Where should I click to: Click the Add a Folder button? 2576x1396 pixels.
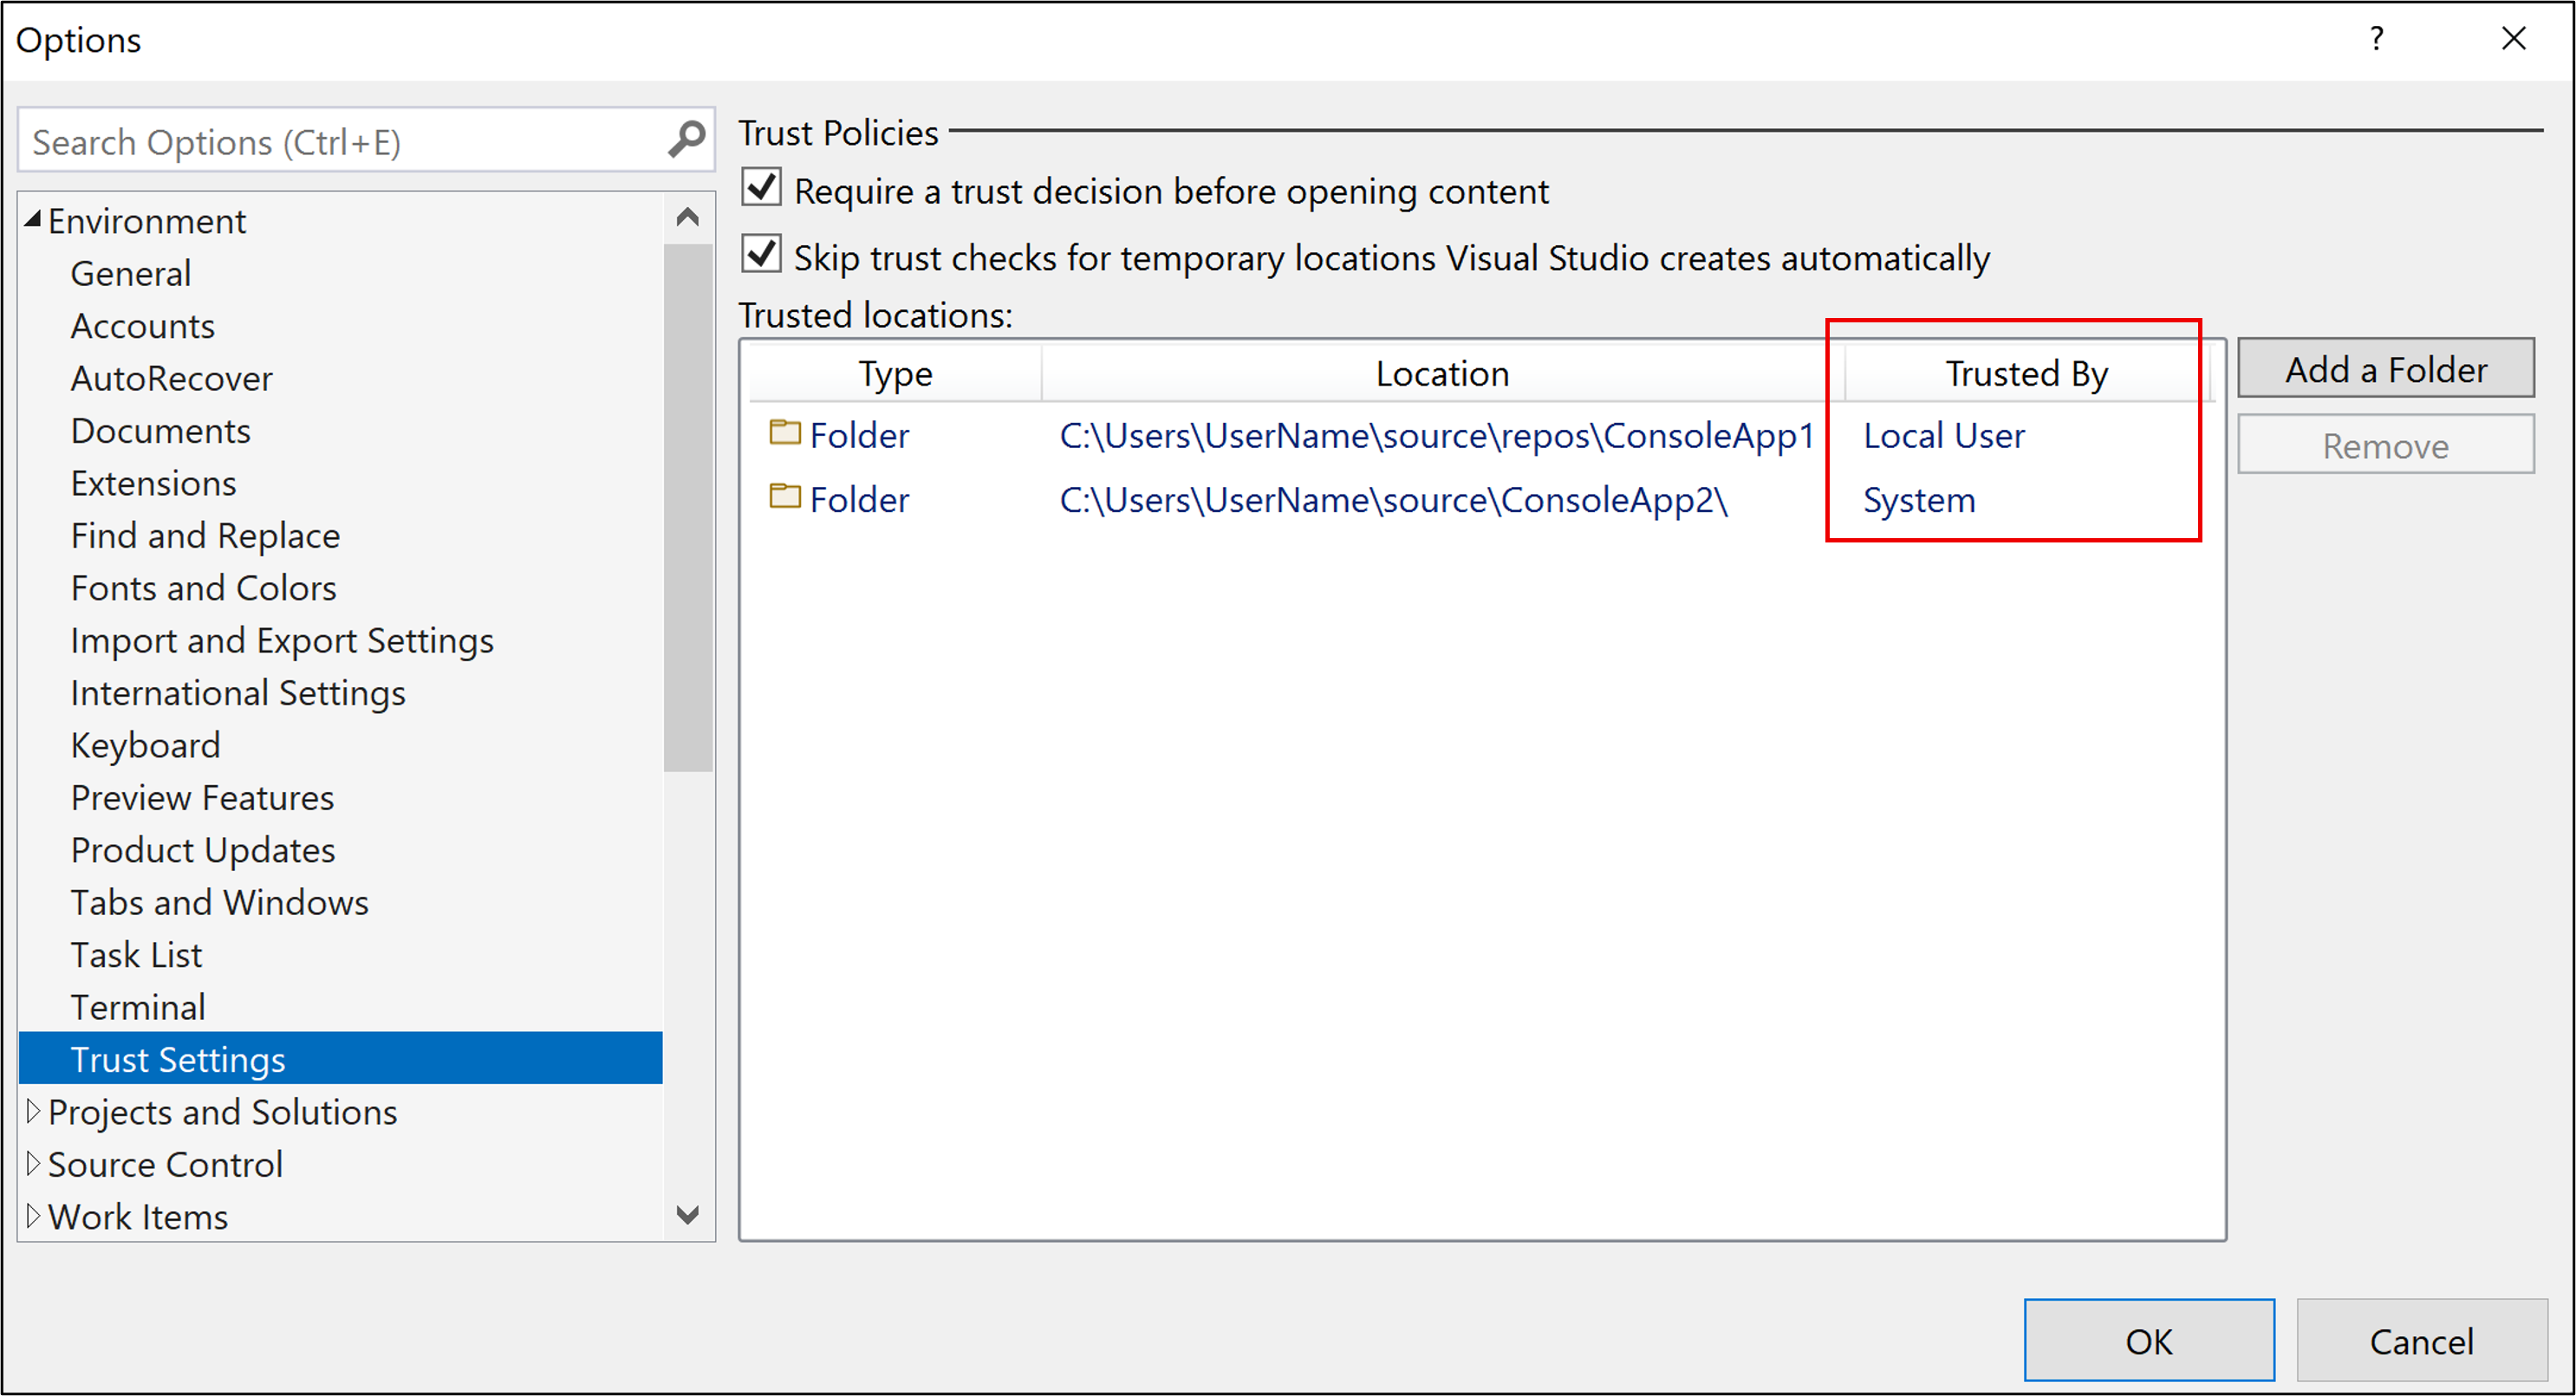point(2387,367)
